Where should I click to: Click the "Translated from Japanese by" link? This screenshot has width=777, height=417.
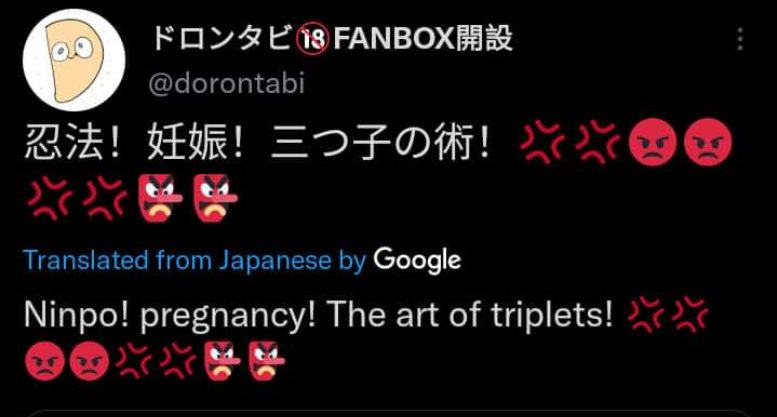coord(194,260)
